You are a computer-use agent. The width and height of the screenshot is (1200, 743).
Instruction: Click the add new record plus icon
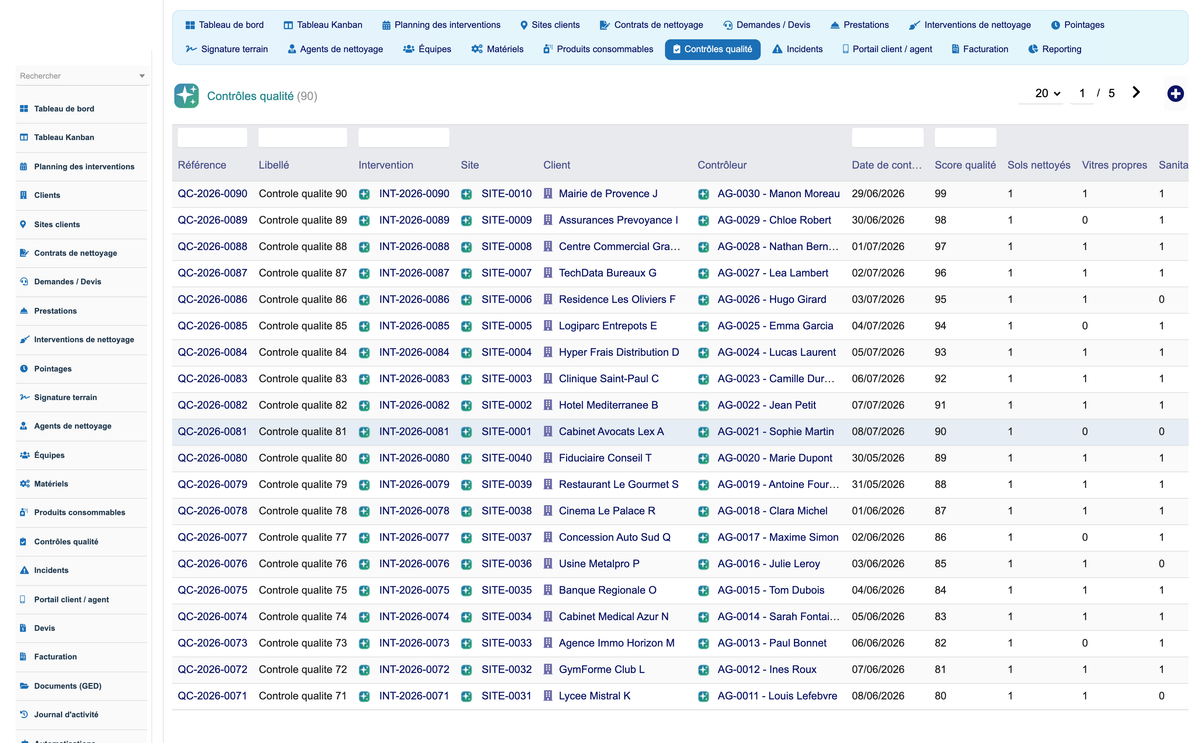[1175, 93]
